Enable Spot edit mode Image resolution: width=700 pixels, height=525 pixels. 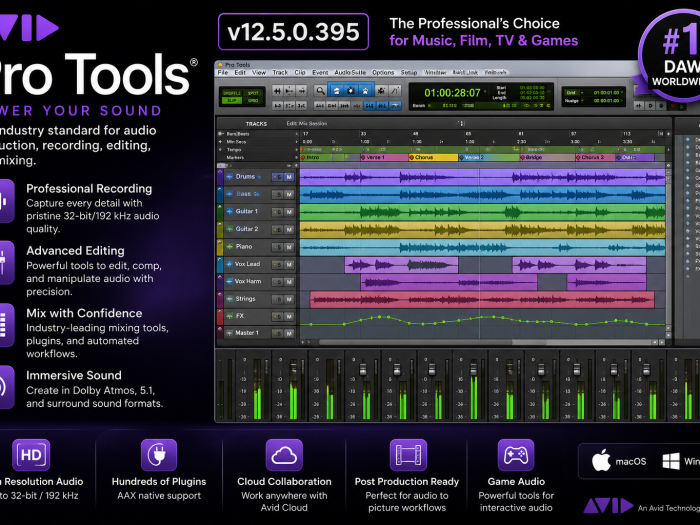pyautogui.click(x=253, y=93)
